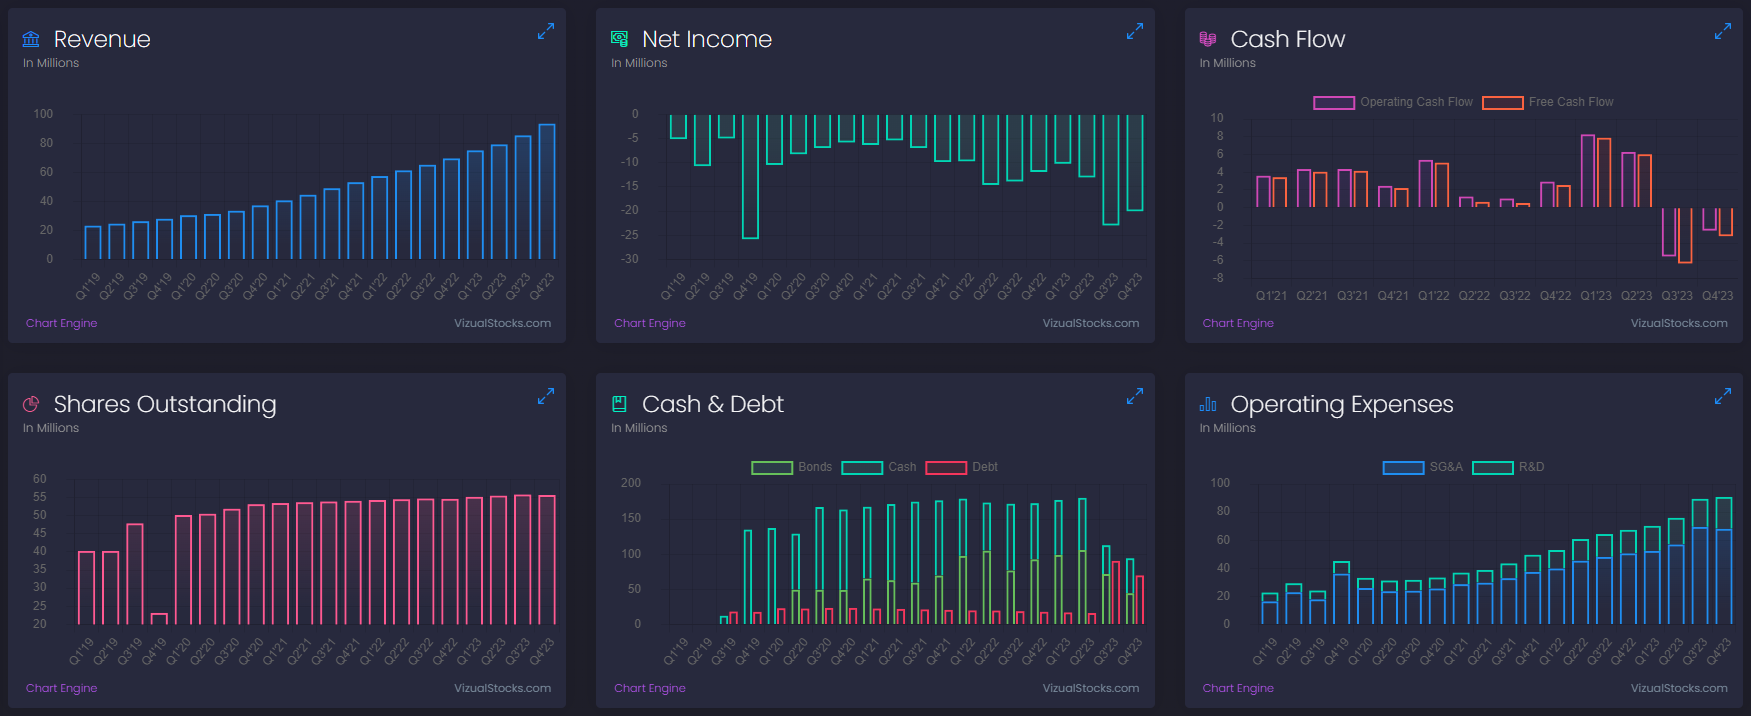This screenshot has width=1751, height=716.
Task: Expand the Cash Flow chart to fullscreen
Action: [1722, 32]
